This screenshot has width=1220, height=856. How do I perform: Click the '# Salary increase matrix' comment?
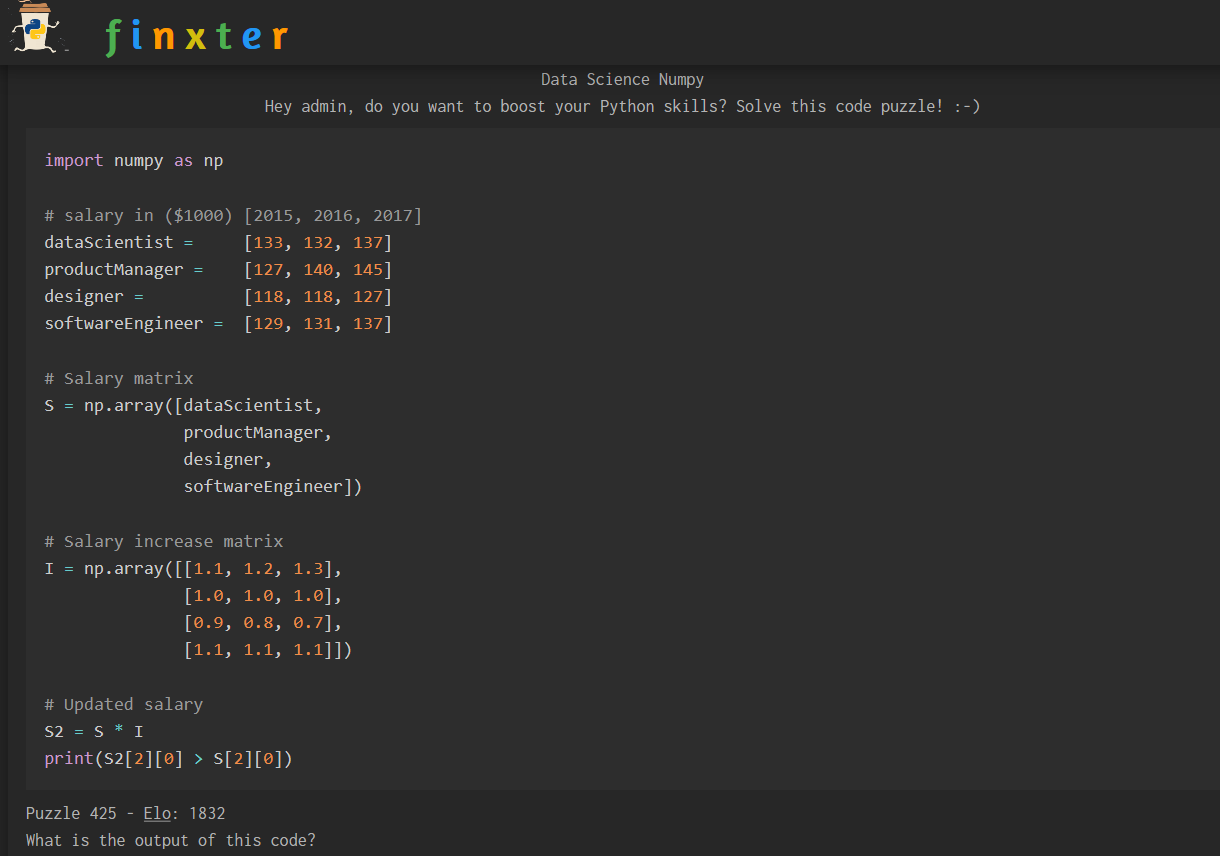point(164,541)
